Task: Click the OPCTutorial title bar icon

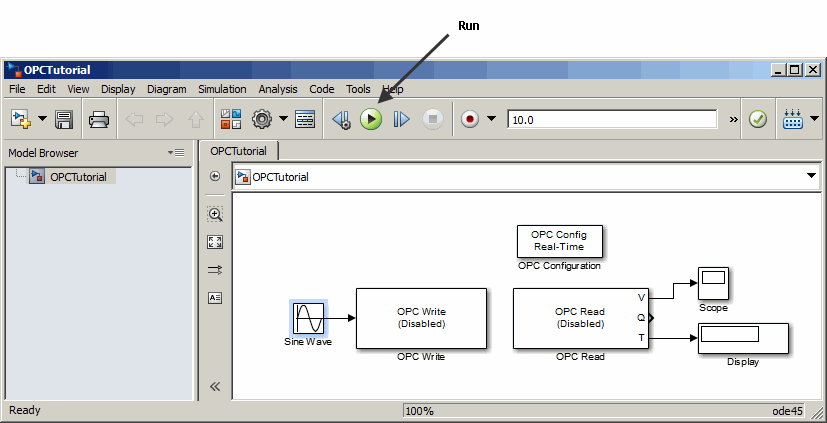Action: coord(14,70)
